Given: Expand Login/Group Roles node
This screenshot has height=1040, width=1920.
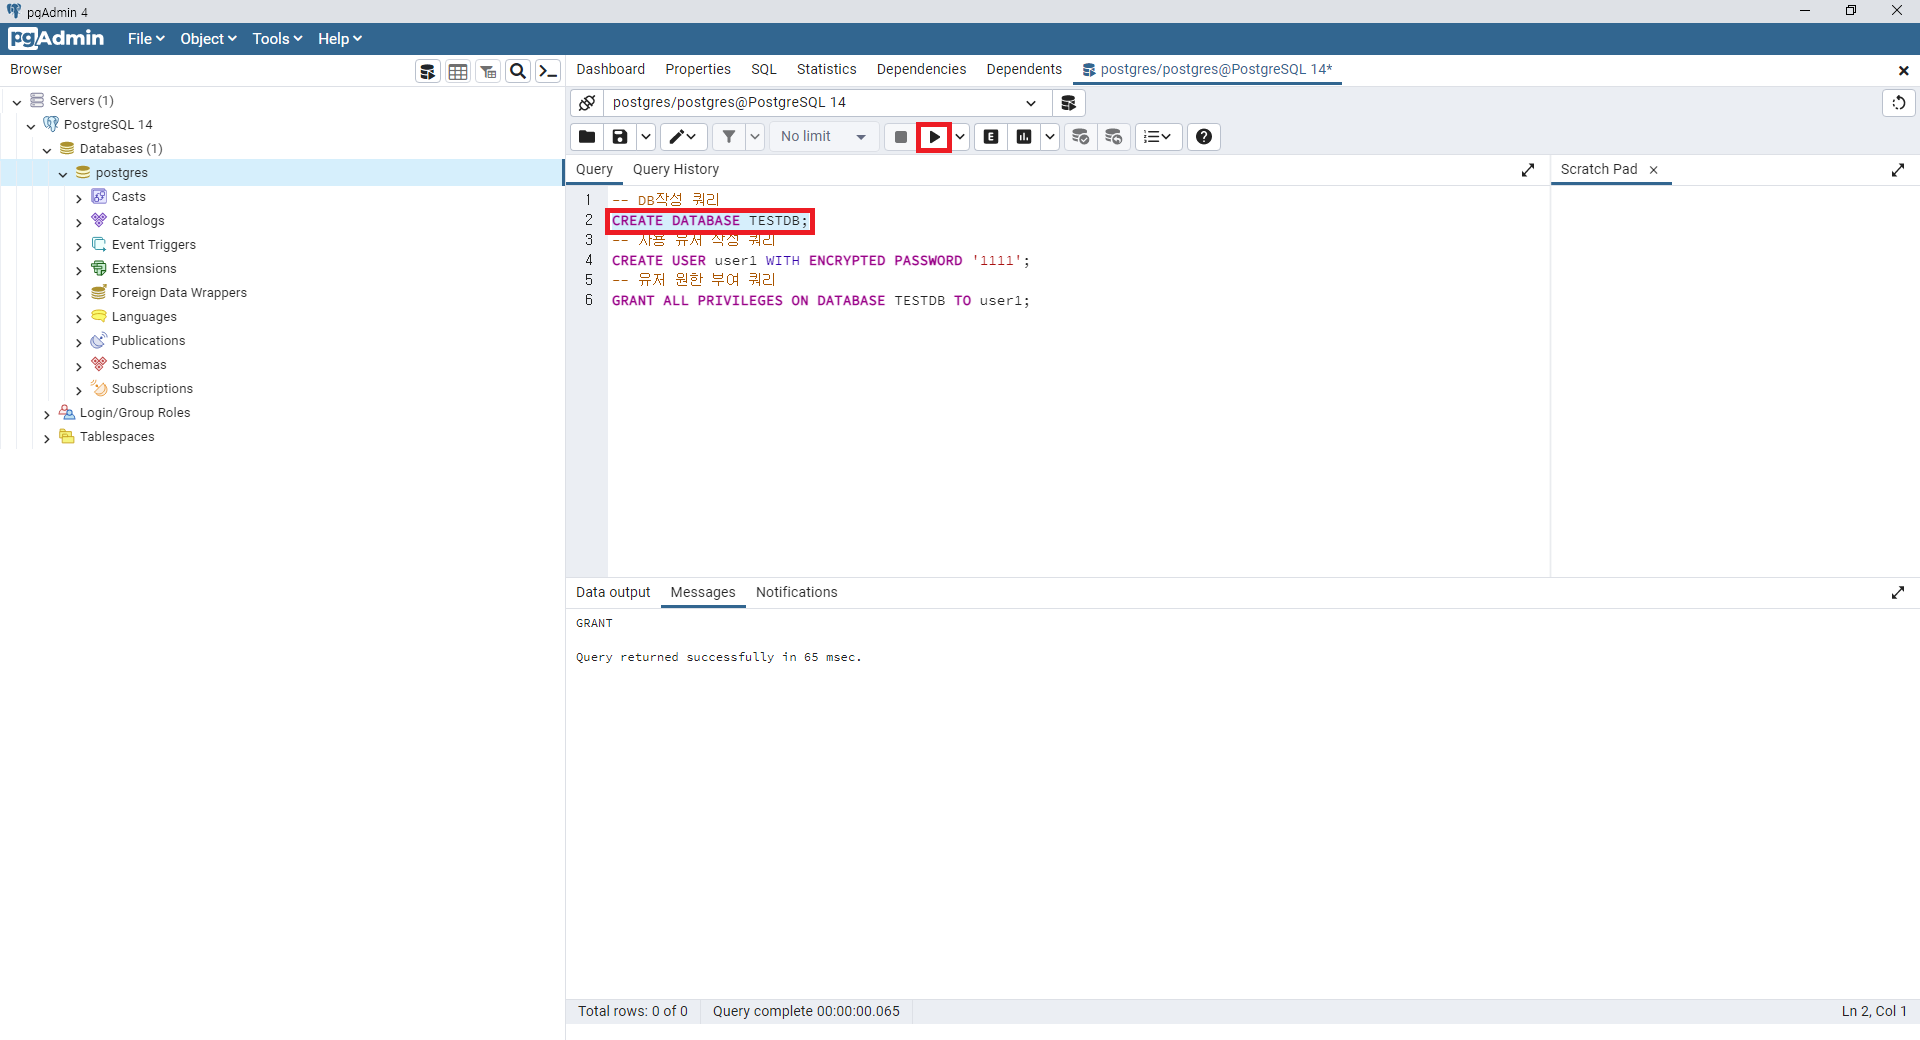Looking at the screenshot, I should [x=47, y=414].
